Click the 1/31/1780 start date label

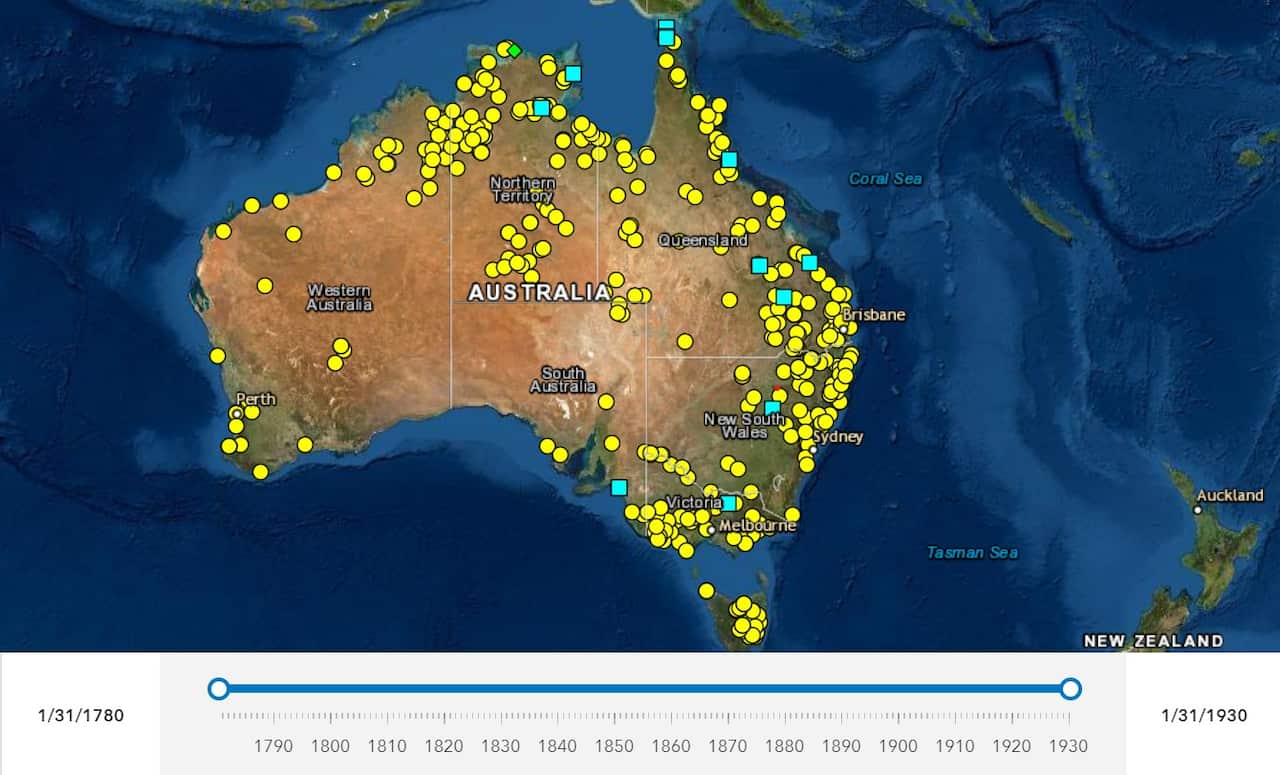pos(80,715)
